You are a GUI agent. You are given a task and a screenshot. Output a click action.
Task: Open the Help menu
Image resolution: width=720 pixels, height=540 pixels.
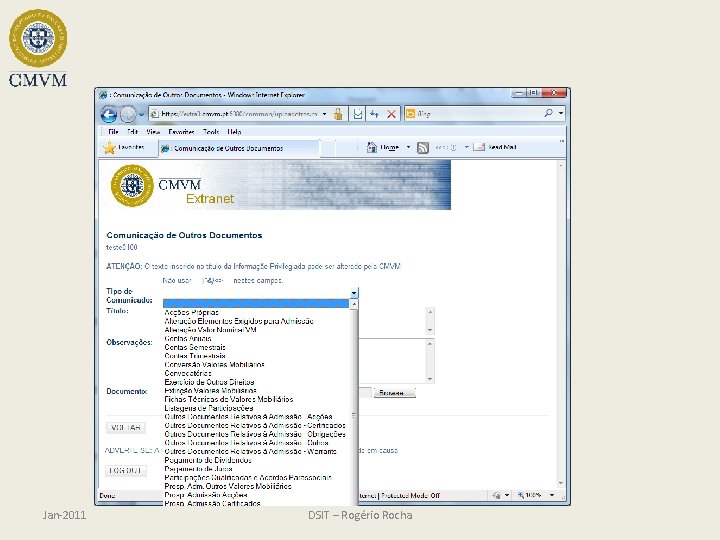234,132
